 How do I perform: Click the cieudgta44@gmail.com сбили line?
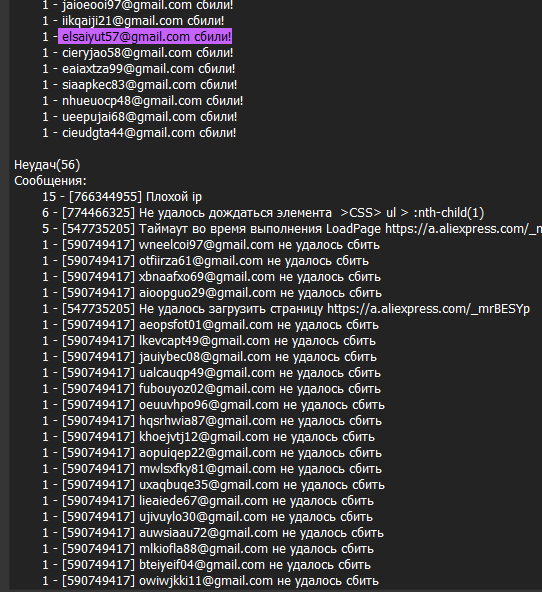pyautogui.click(x=139, y=133)
